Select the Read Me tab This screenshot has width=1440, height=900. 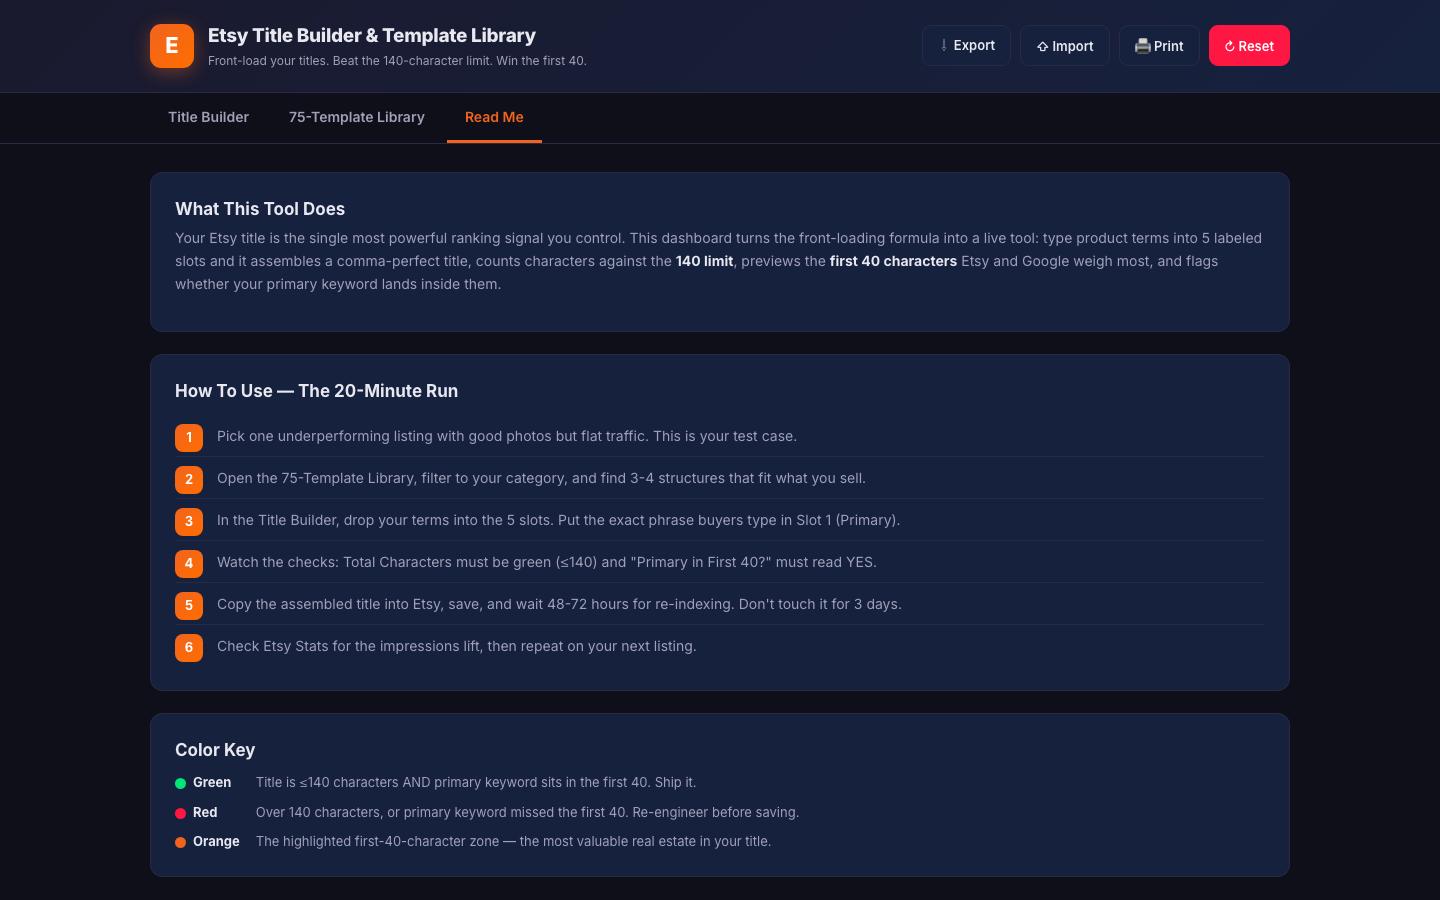click(x=494, y=117)
